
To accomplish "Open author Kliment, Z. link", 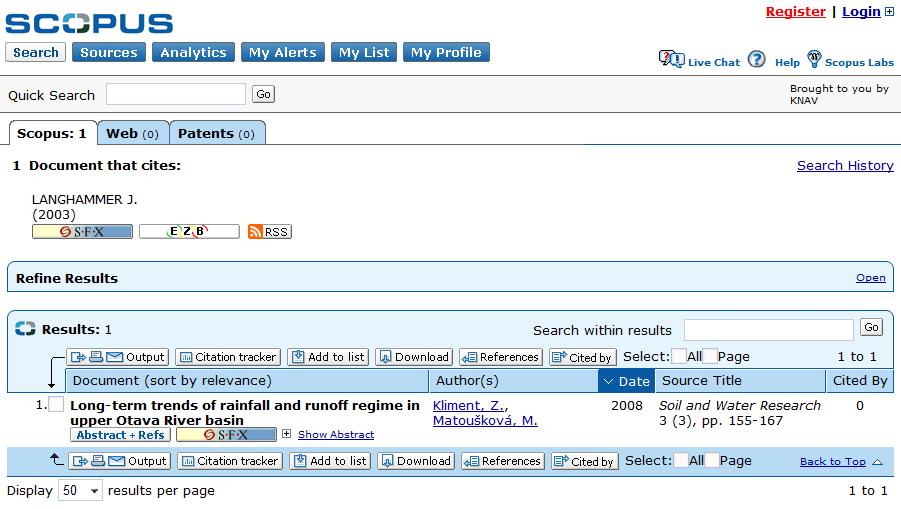I will click(x=469, y=406).
